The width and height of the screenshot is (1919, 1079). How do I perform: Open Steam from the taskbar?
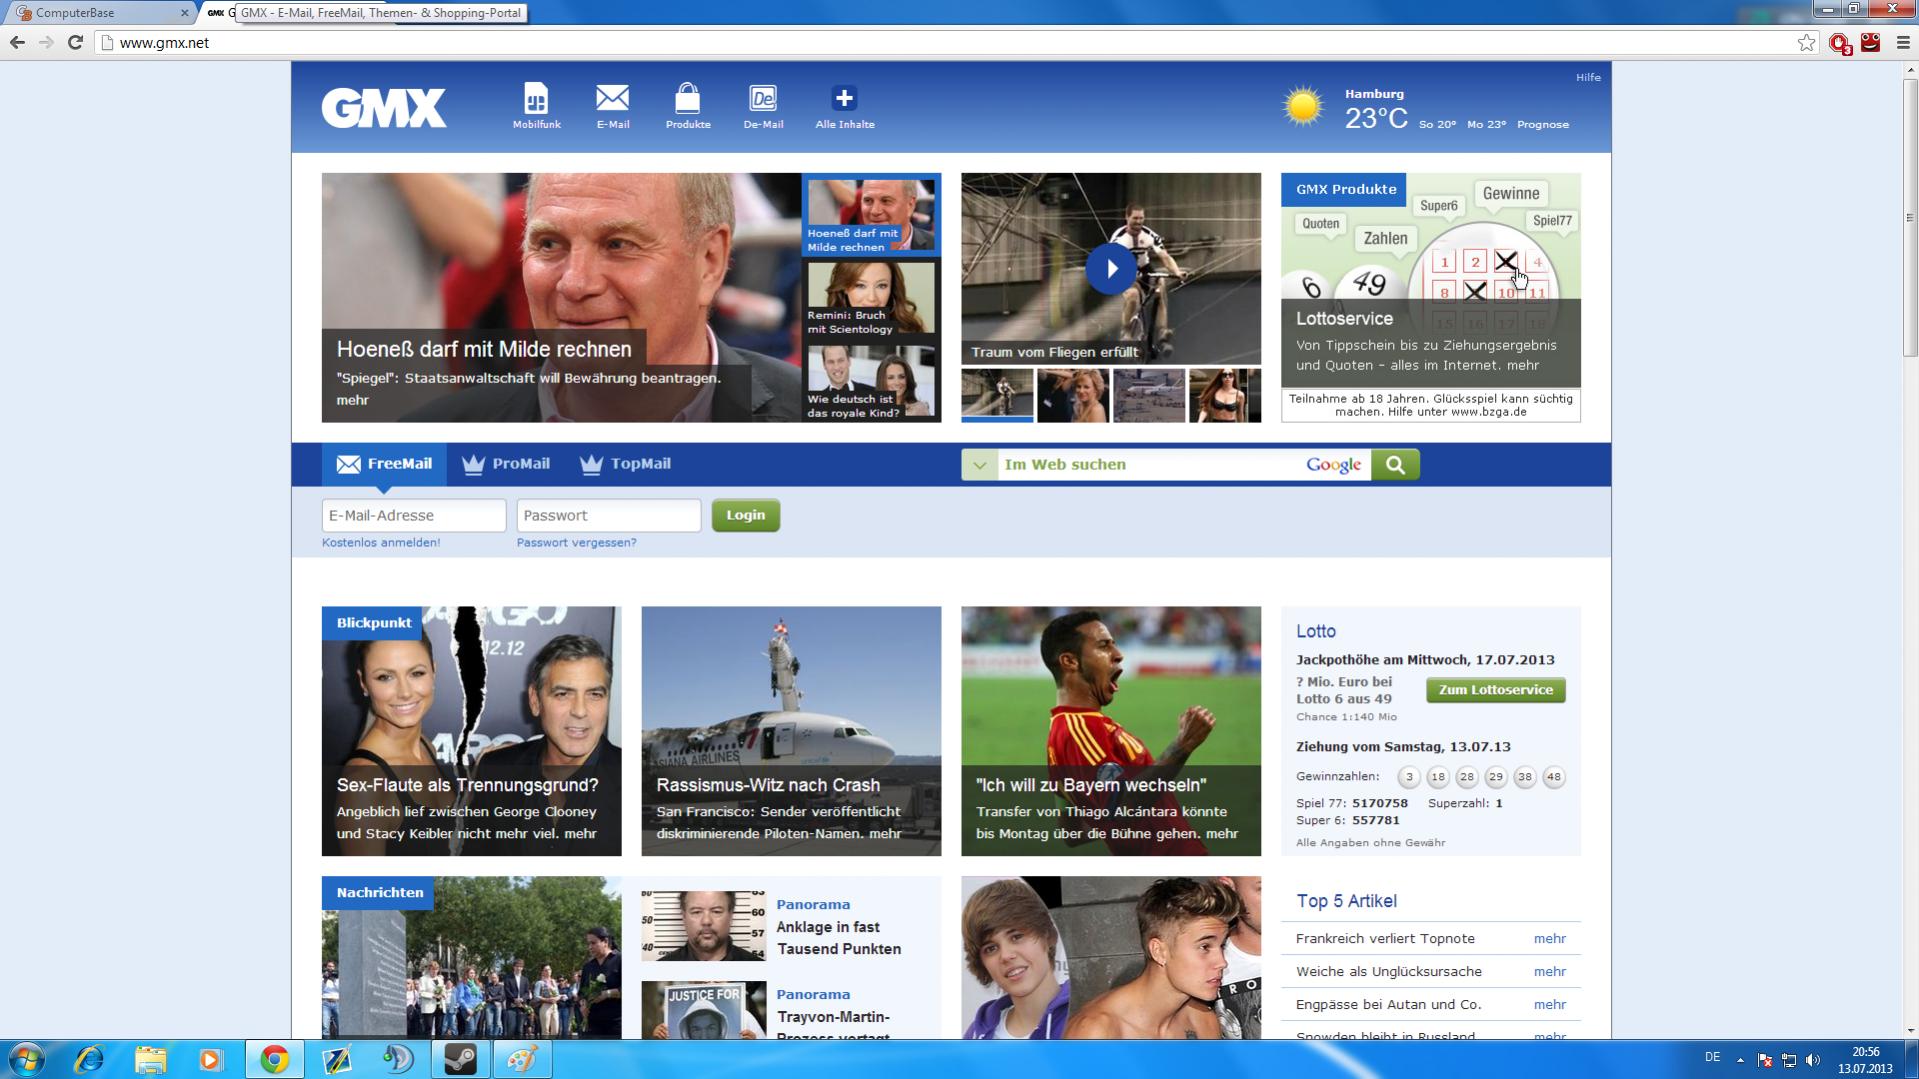[x=460, y=1059]
